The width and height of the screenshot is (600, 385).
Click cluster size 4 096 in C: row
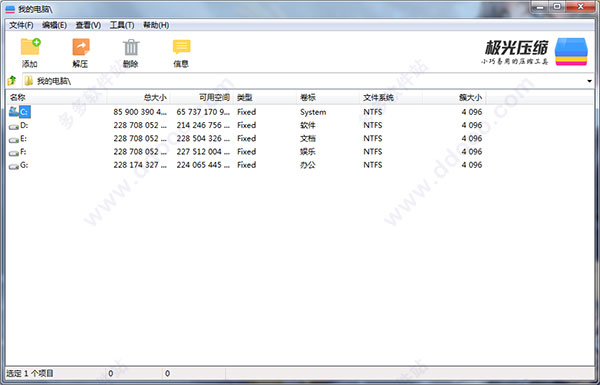tap(471, 112)
